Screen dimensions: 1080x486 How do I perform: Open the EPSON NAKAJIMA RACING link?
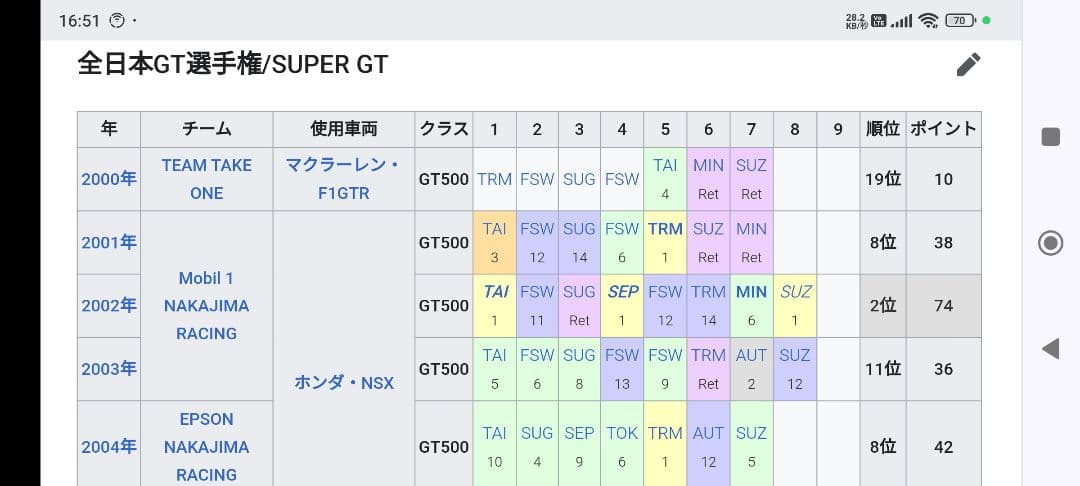[206, 446]
